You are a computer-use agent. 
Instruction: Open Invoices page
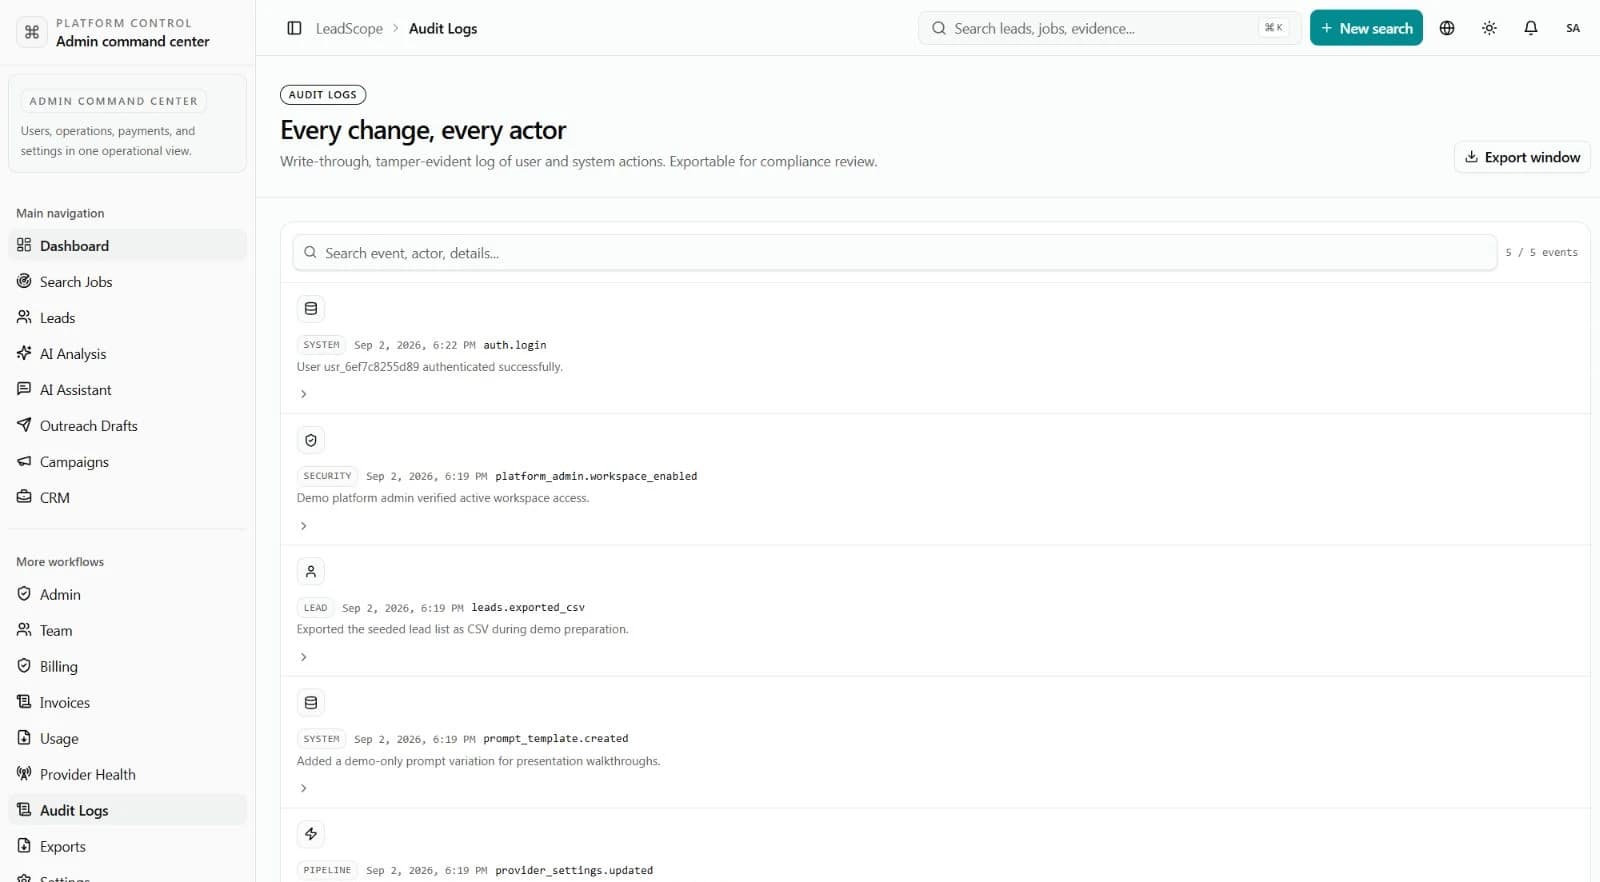point(127,702)
